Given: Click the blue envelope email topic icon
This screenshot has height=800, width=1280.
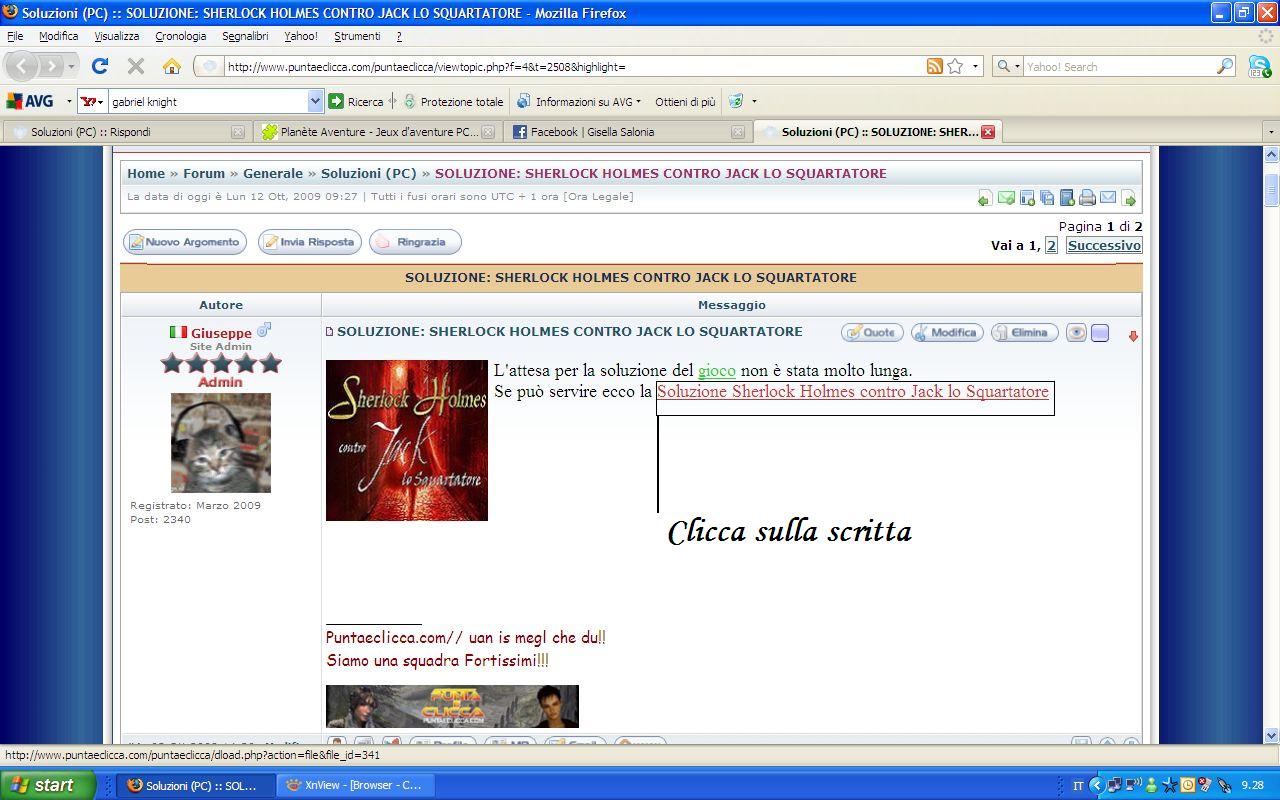Looking at the screenshot, I should [x=1108, y=198].
